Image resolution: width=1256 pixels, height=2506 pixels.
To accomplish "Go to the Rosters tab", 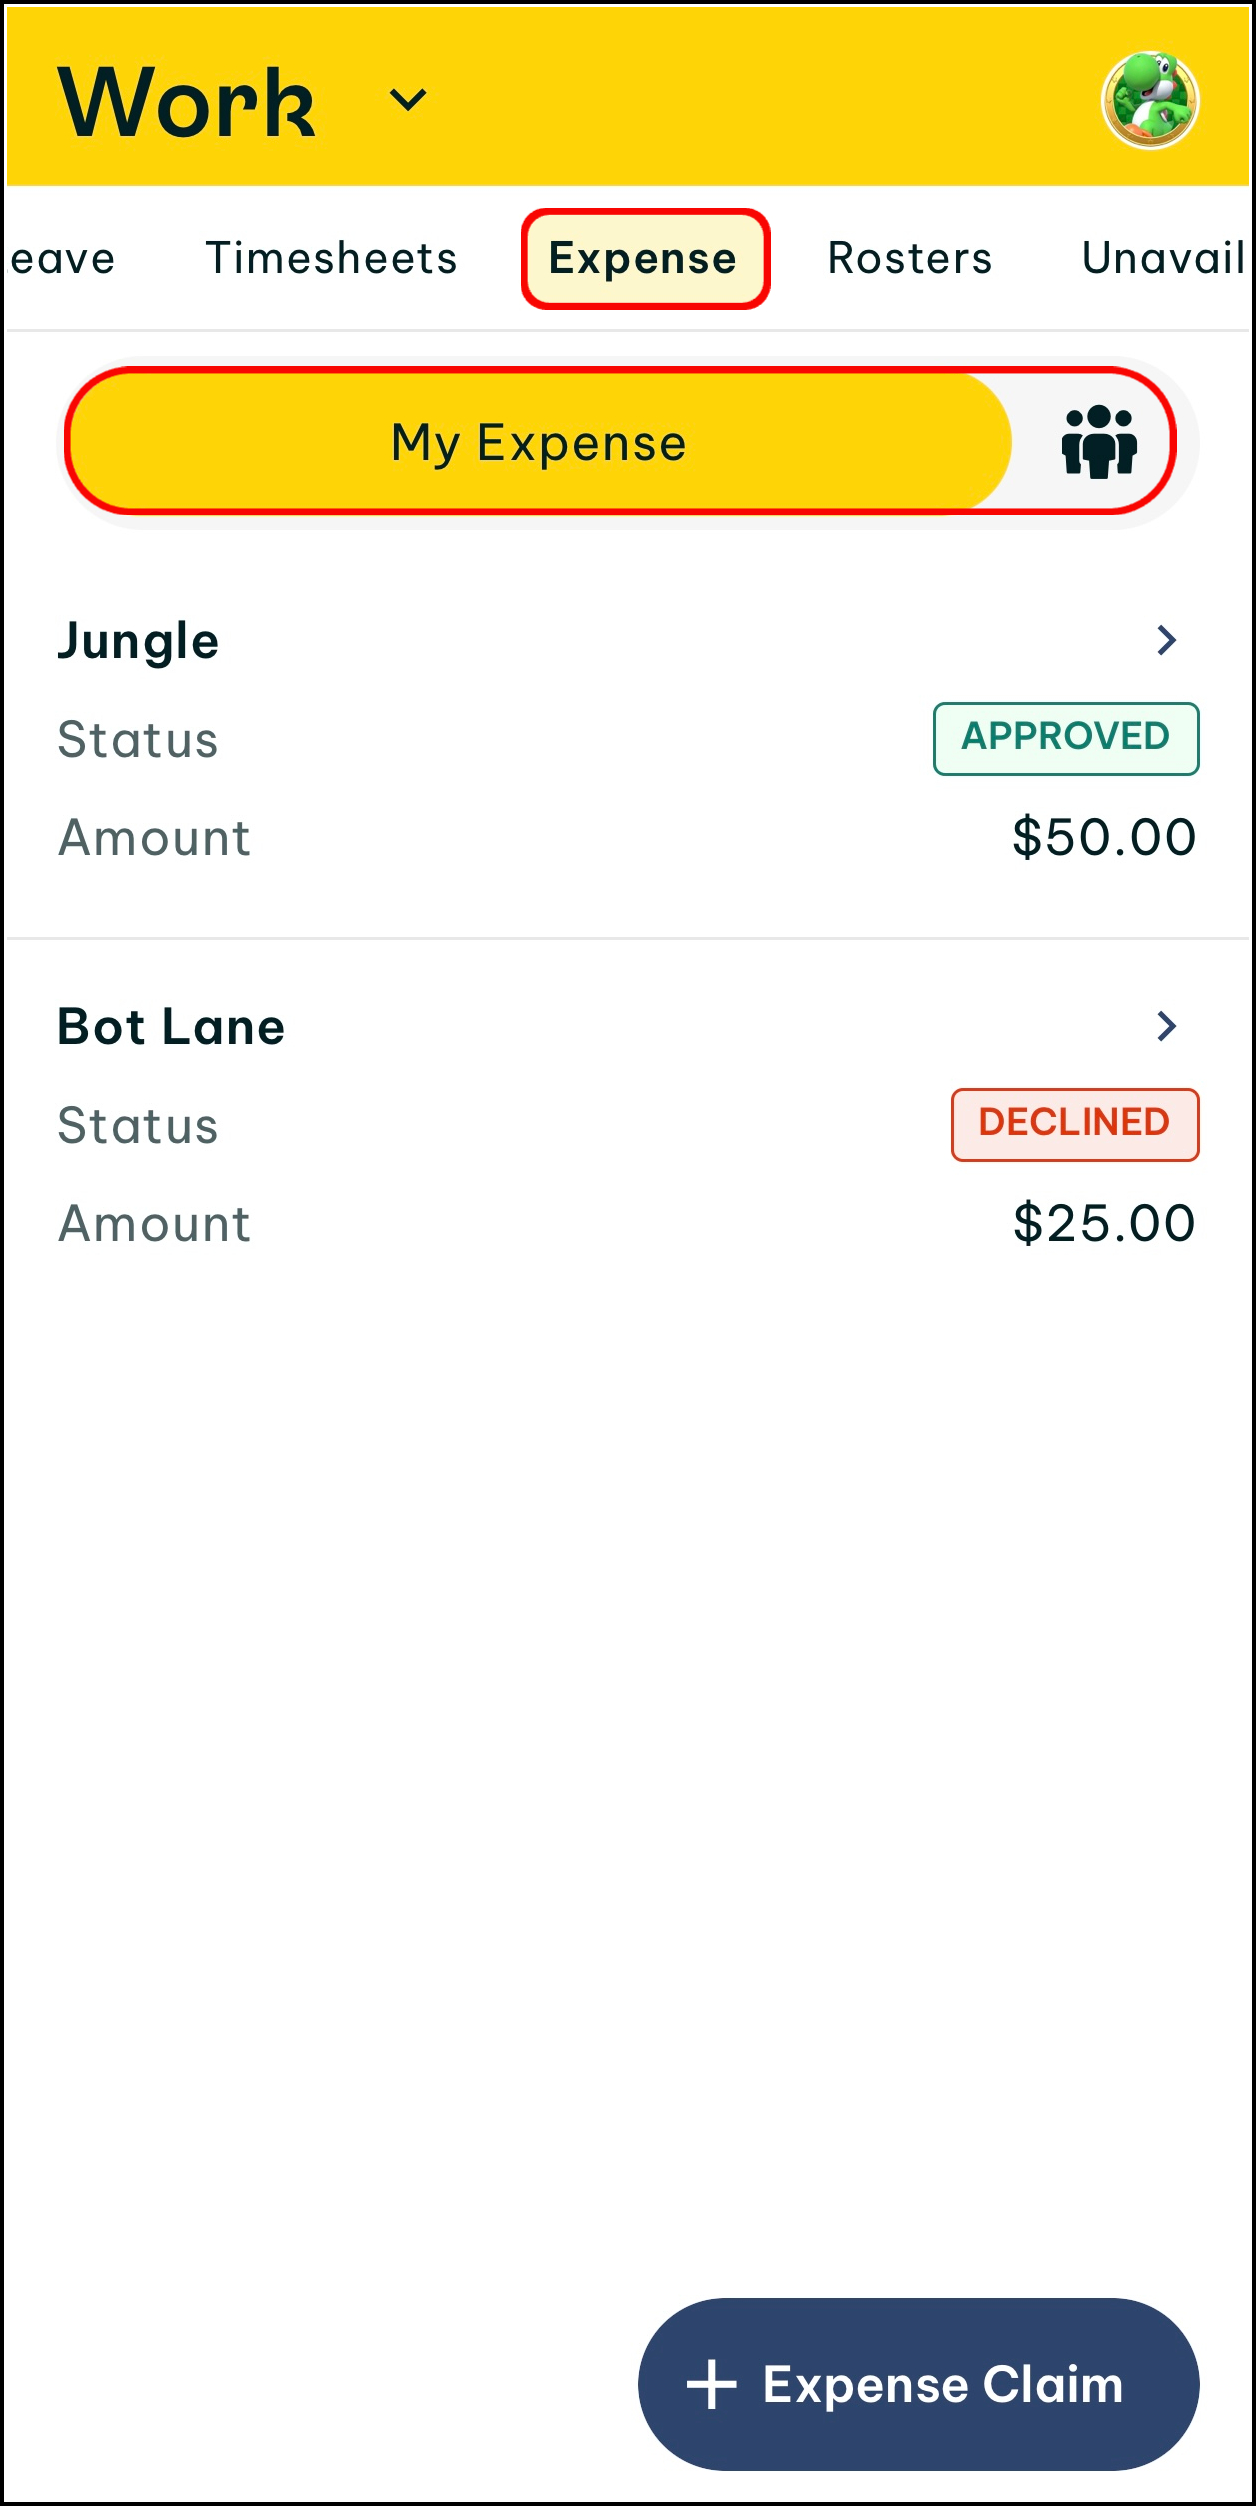I will tap(910, 258).
